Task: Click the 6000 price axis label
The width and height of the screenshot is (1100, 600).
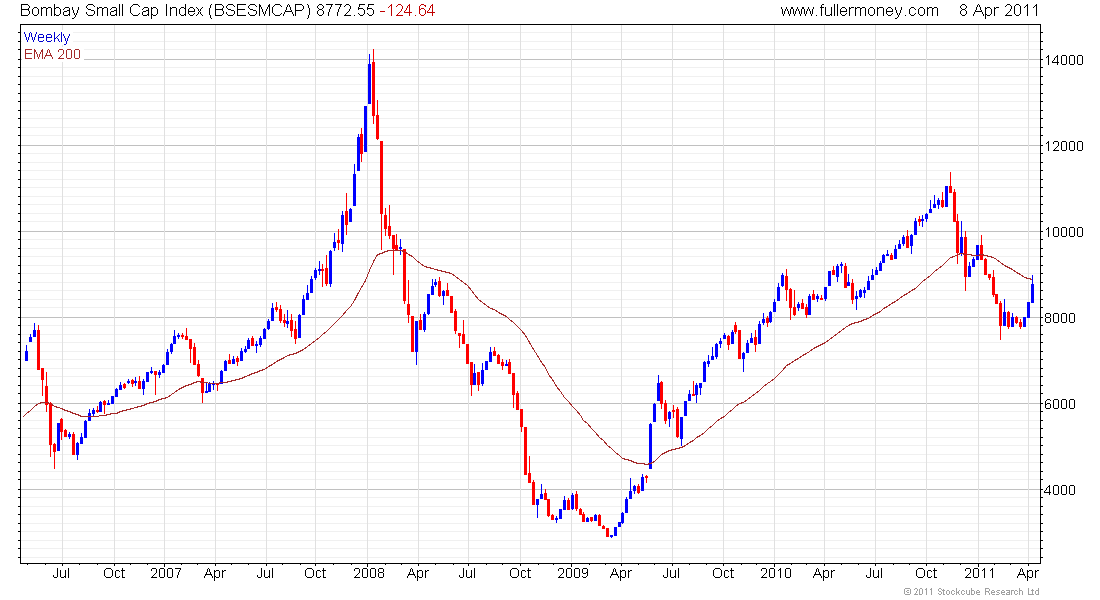Action: tap(1059, 404)
